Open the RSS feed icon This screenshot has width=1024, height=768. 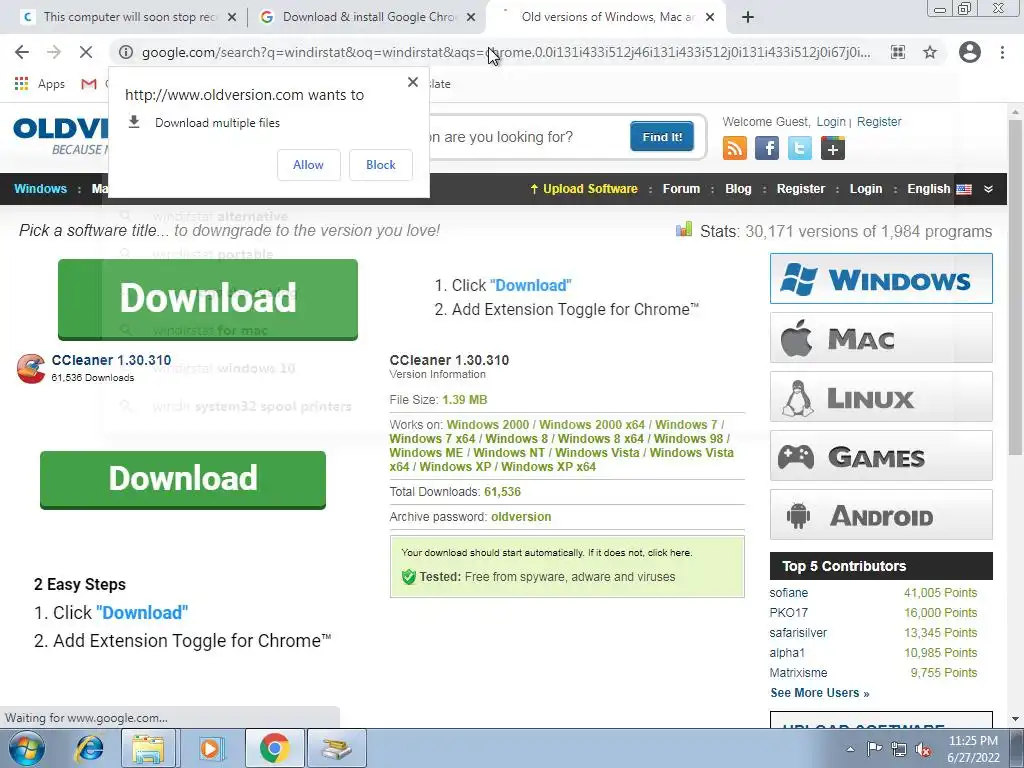[735, 148]
